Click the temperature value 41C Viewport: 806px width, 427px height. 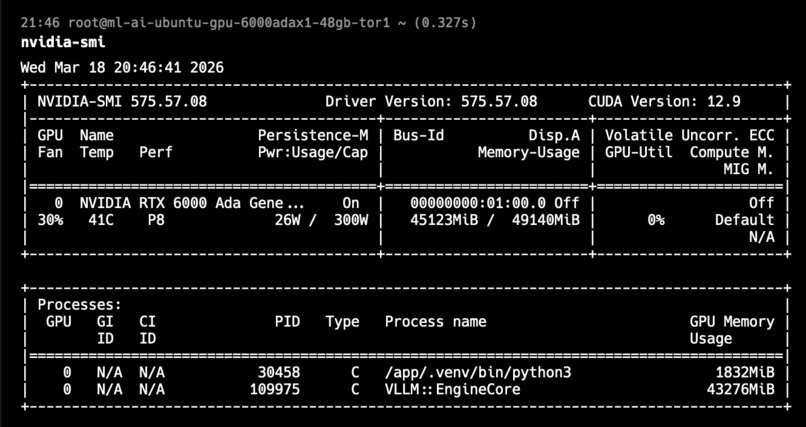[101, 220]
